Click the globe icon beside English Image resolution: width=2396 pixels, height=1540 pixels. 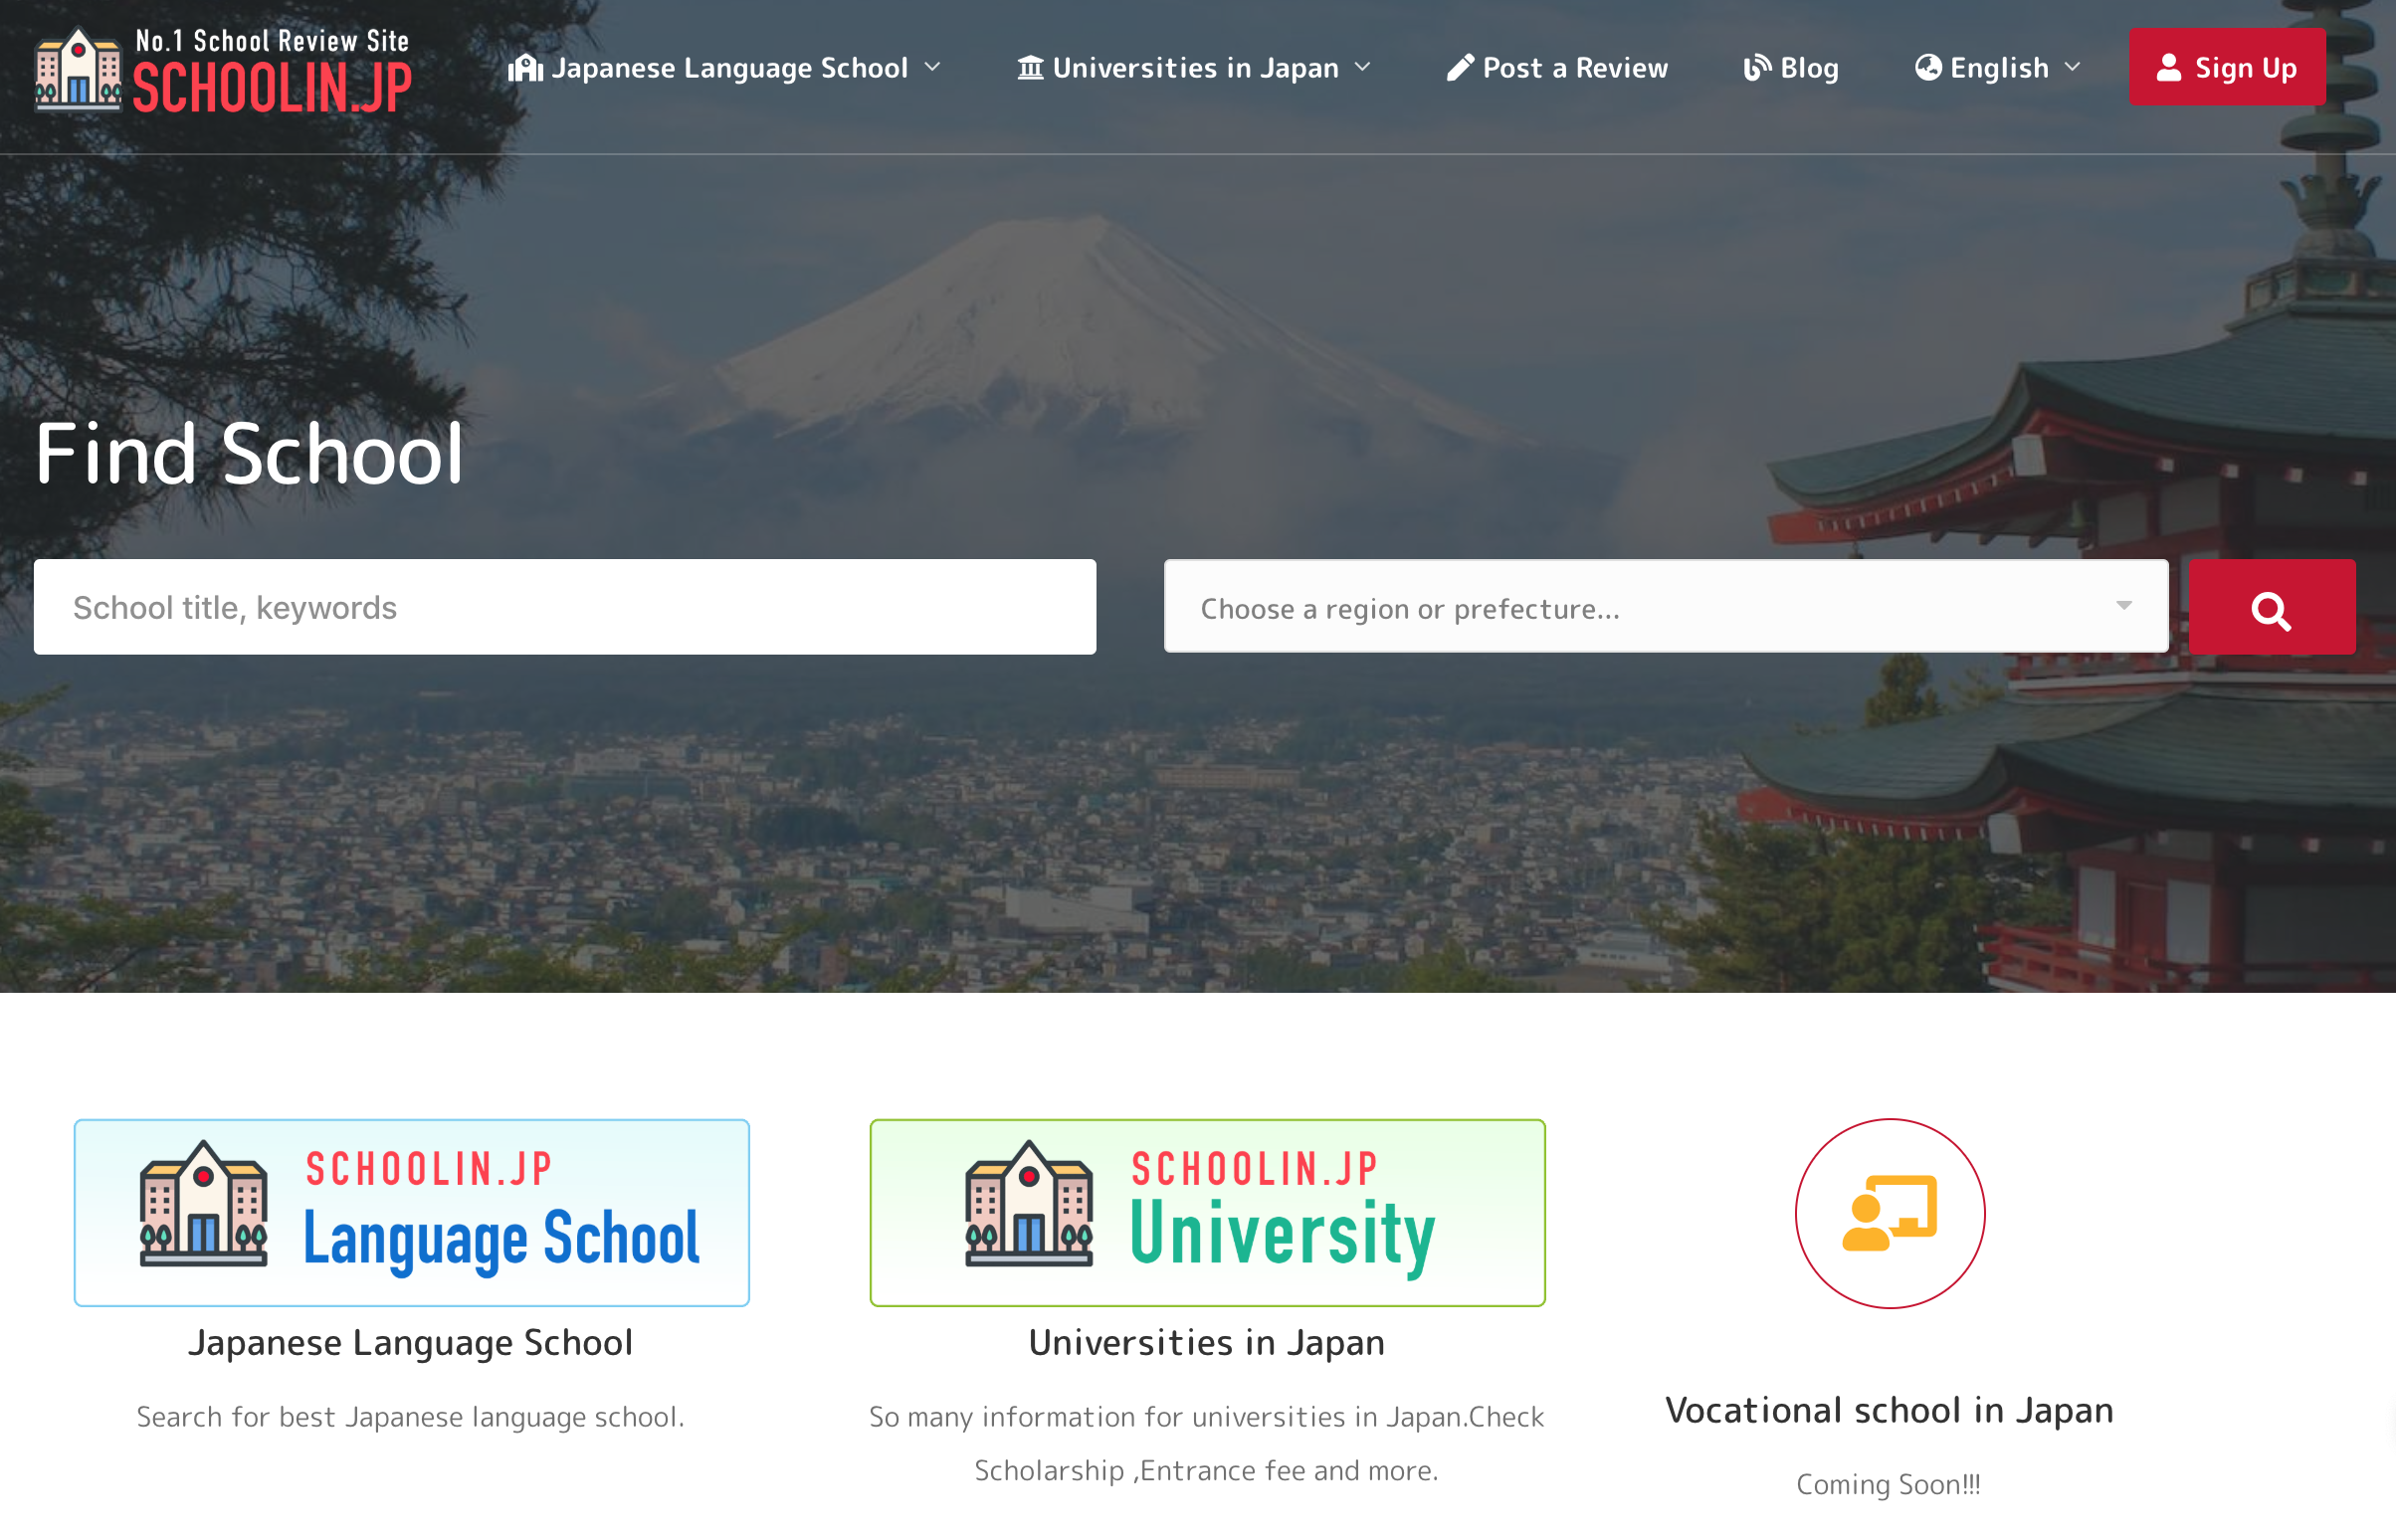1928,67
